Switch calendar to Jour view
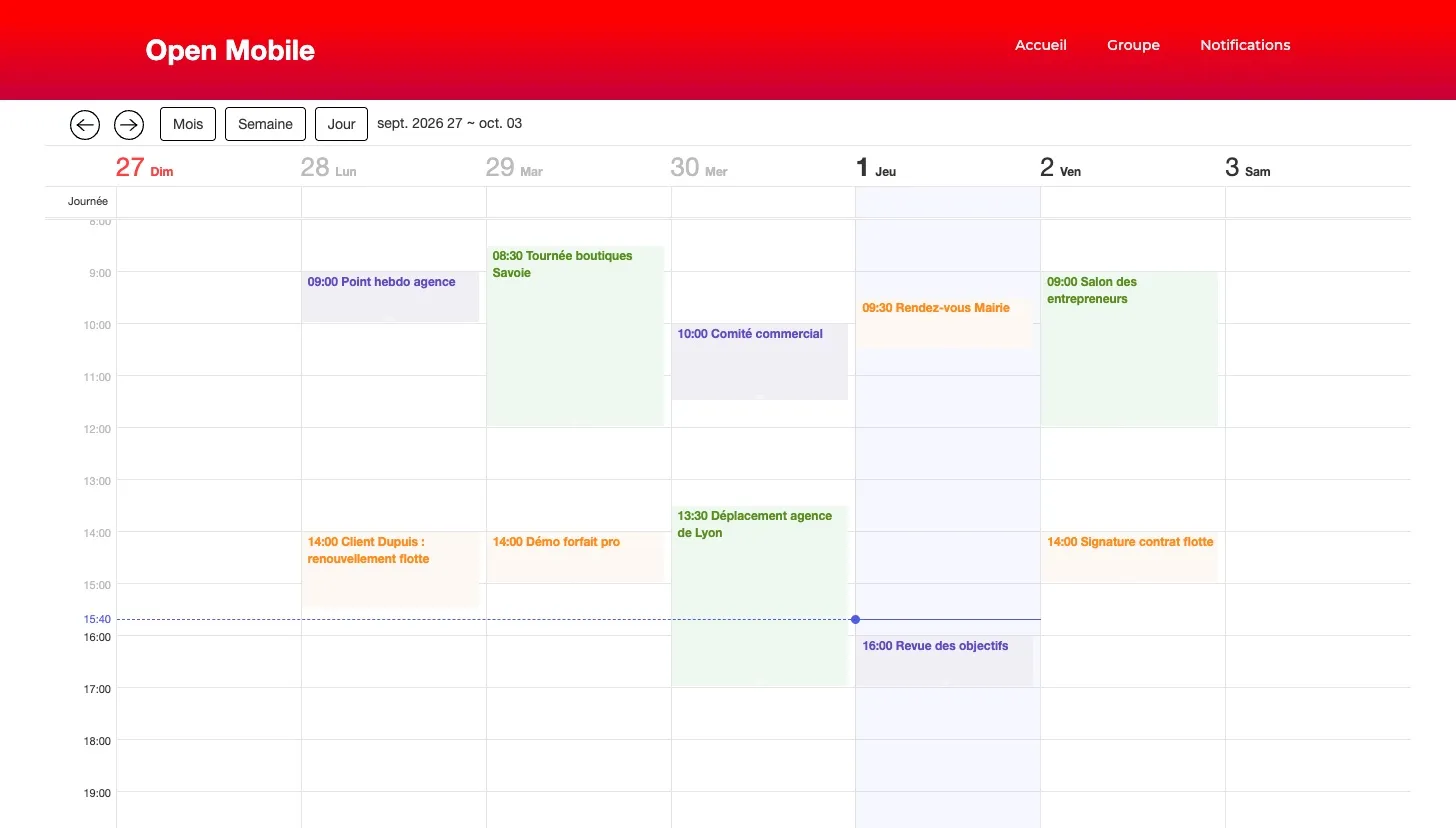The width and height of the screenshot is (1456, 828). point(341,124)
